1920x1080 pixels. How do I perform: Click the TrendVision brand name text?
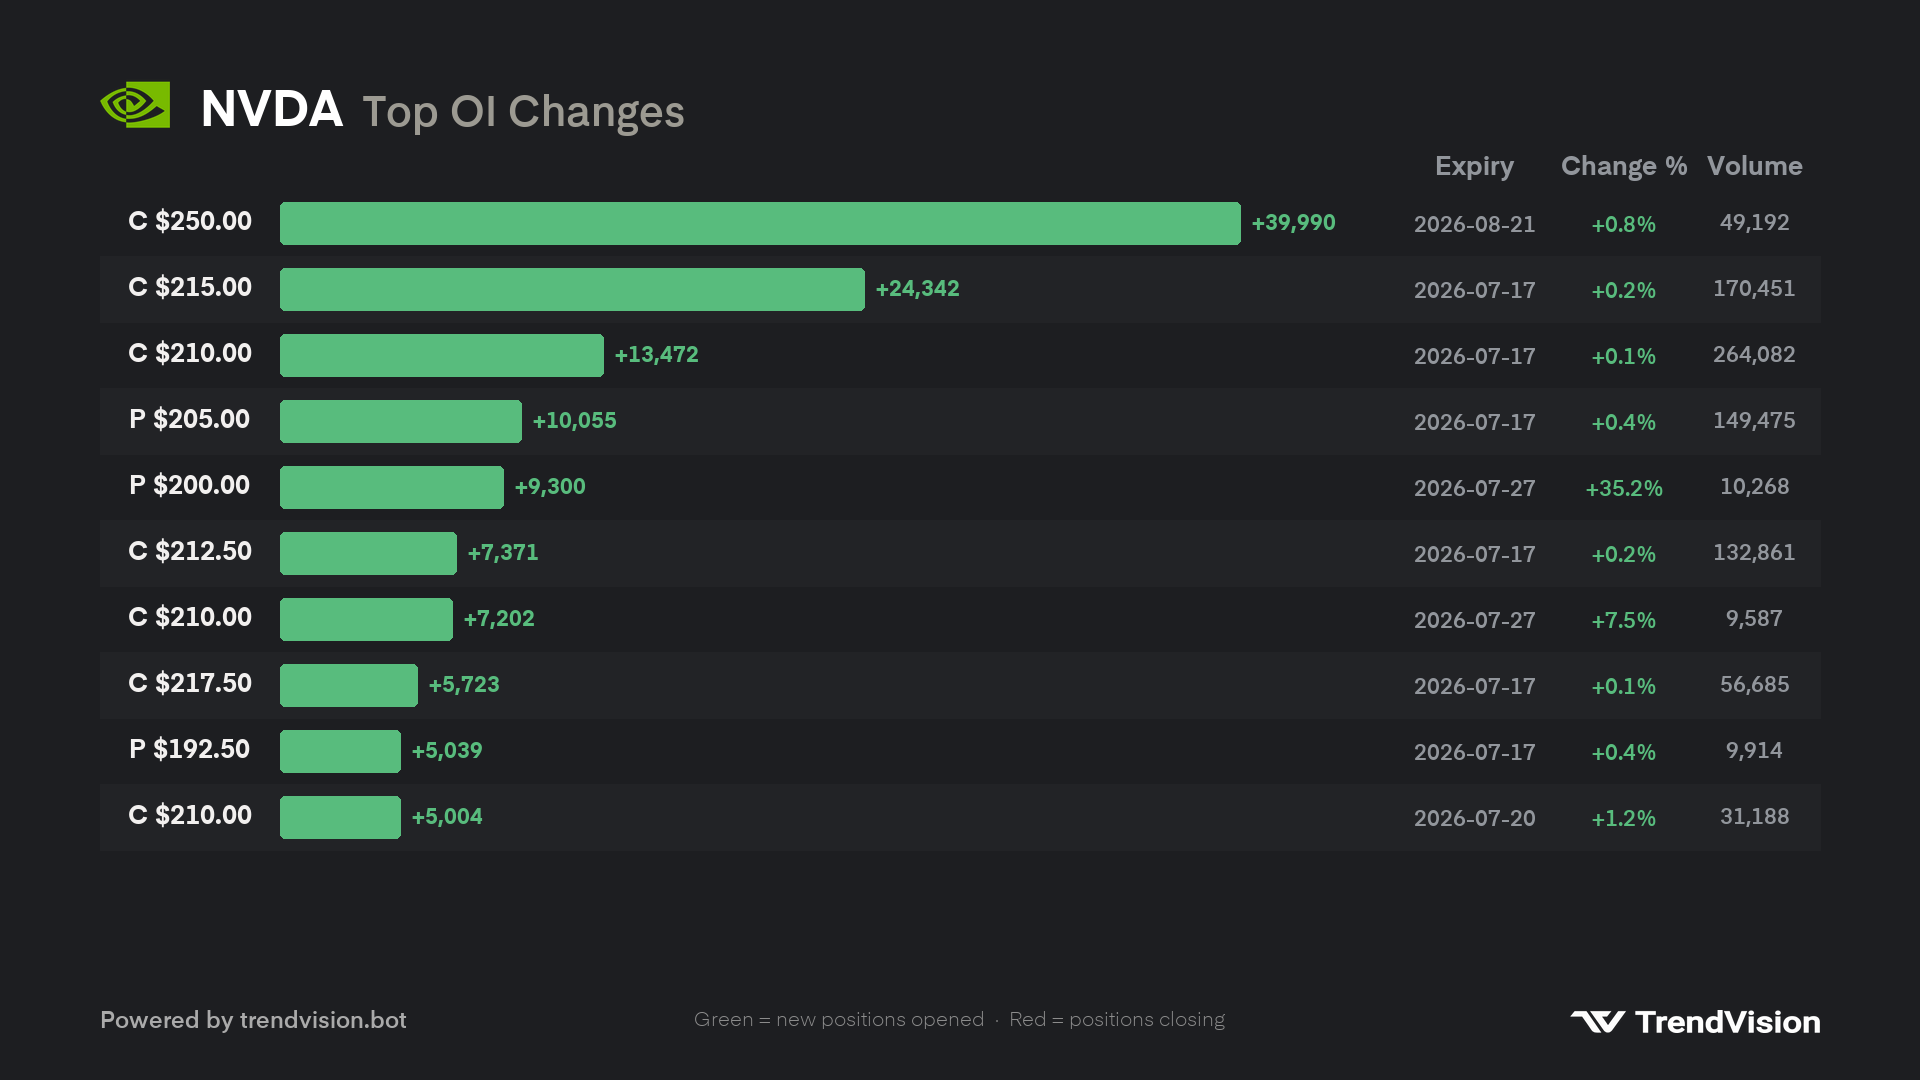coord(1728,1022)
